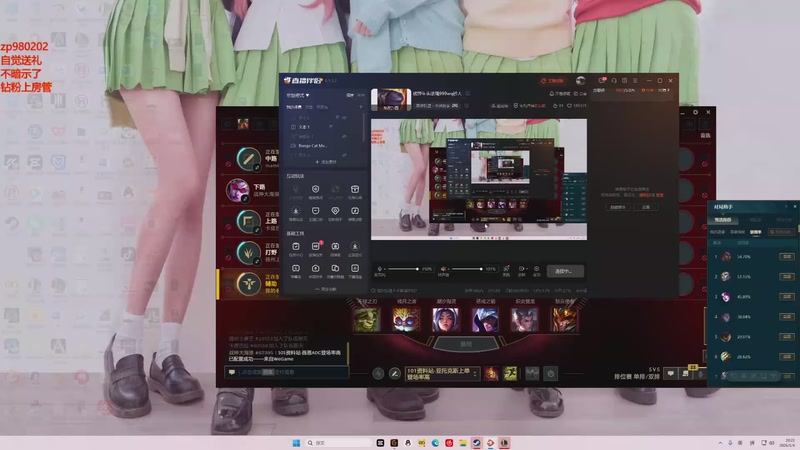Click select button for rank 3 champion
800x450 pixels.
click(x=787, y=296)
